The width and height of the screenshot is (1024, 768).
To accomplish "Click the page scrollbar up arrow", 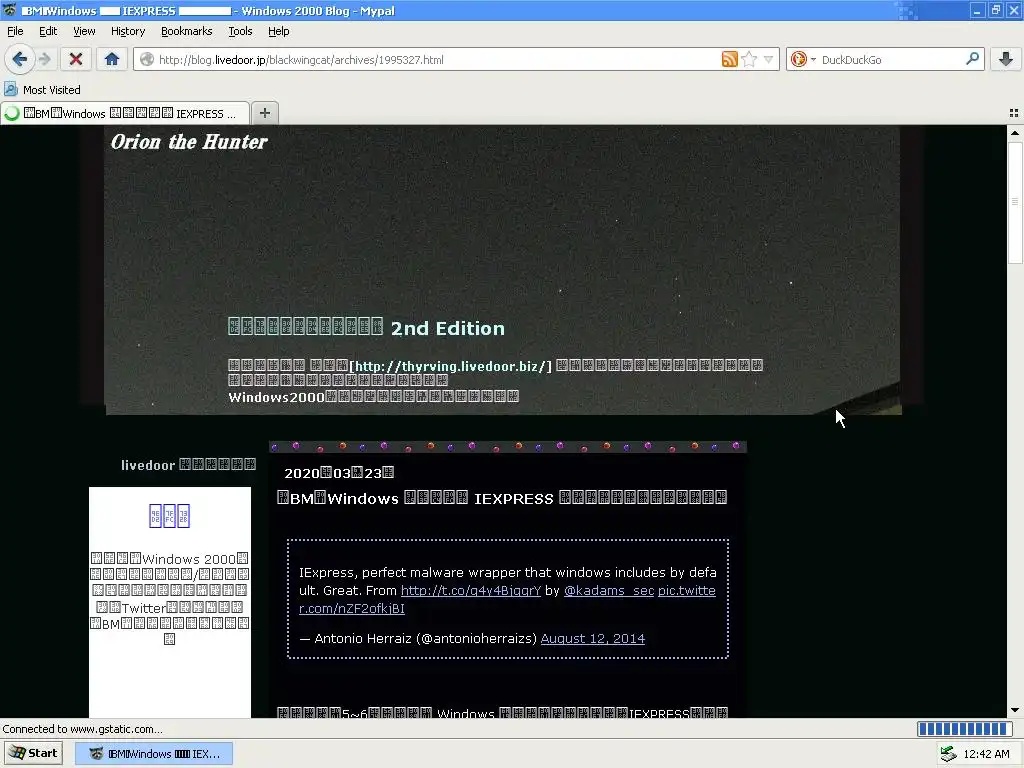I will point(1014,133).
